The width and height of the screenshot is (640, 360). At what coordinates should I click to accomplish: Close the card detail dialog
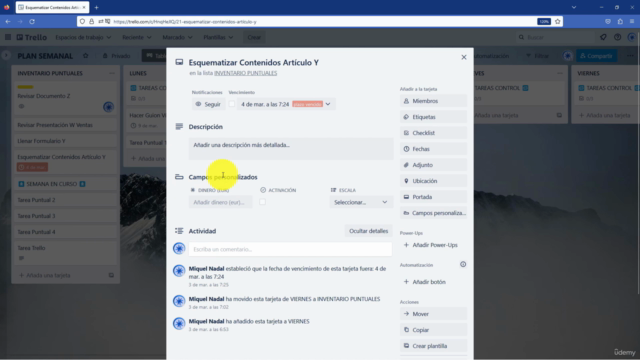click(x=464, y=57)
